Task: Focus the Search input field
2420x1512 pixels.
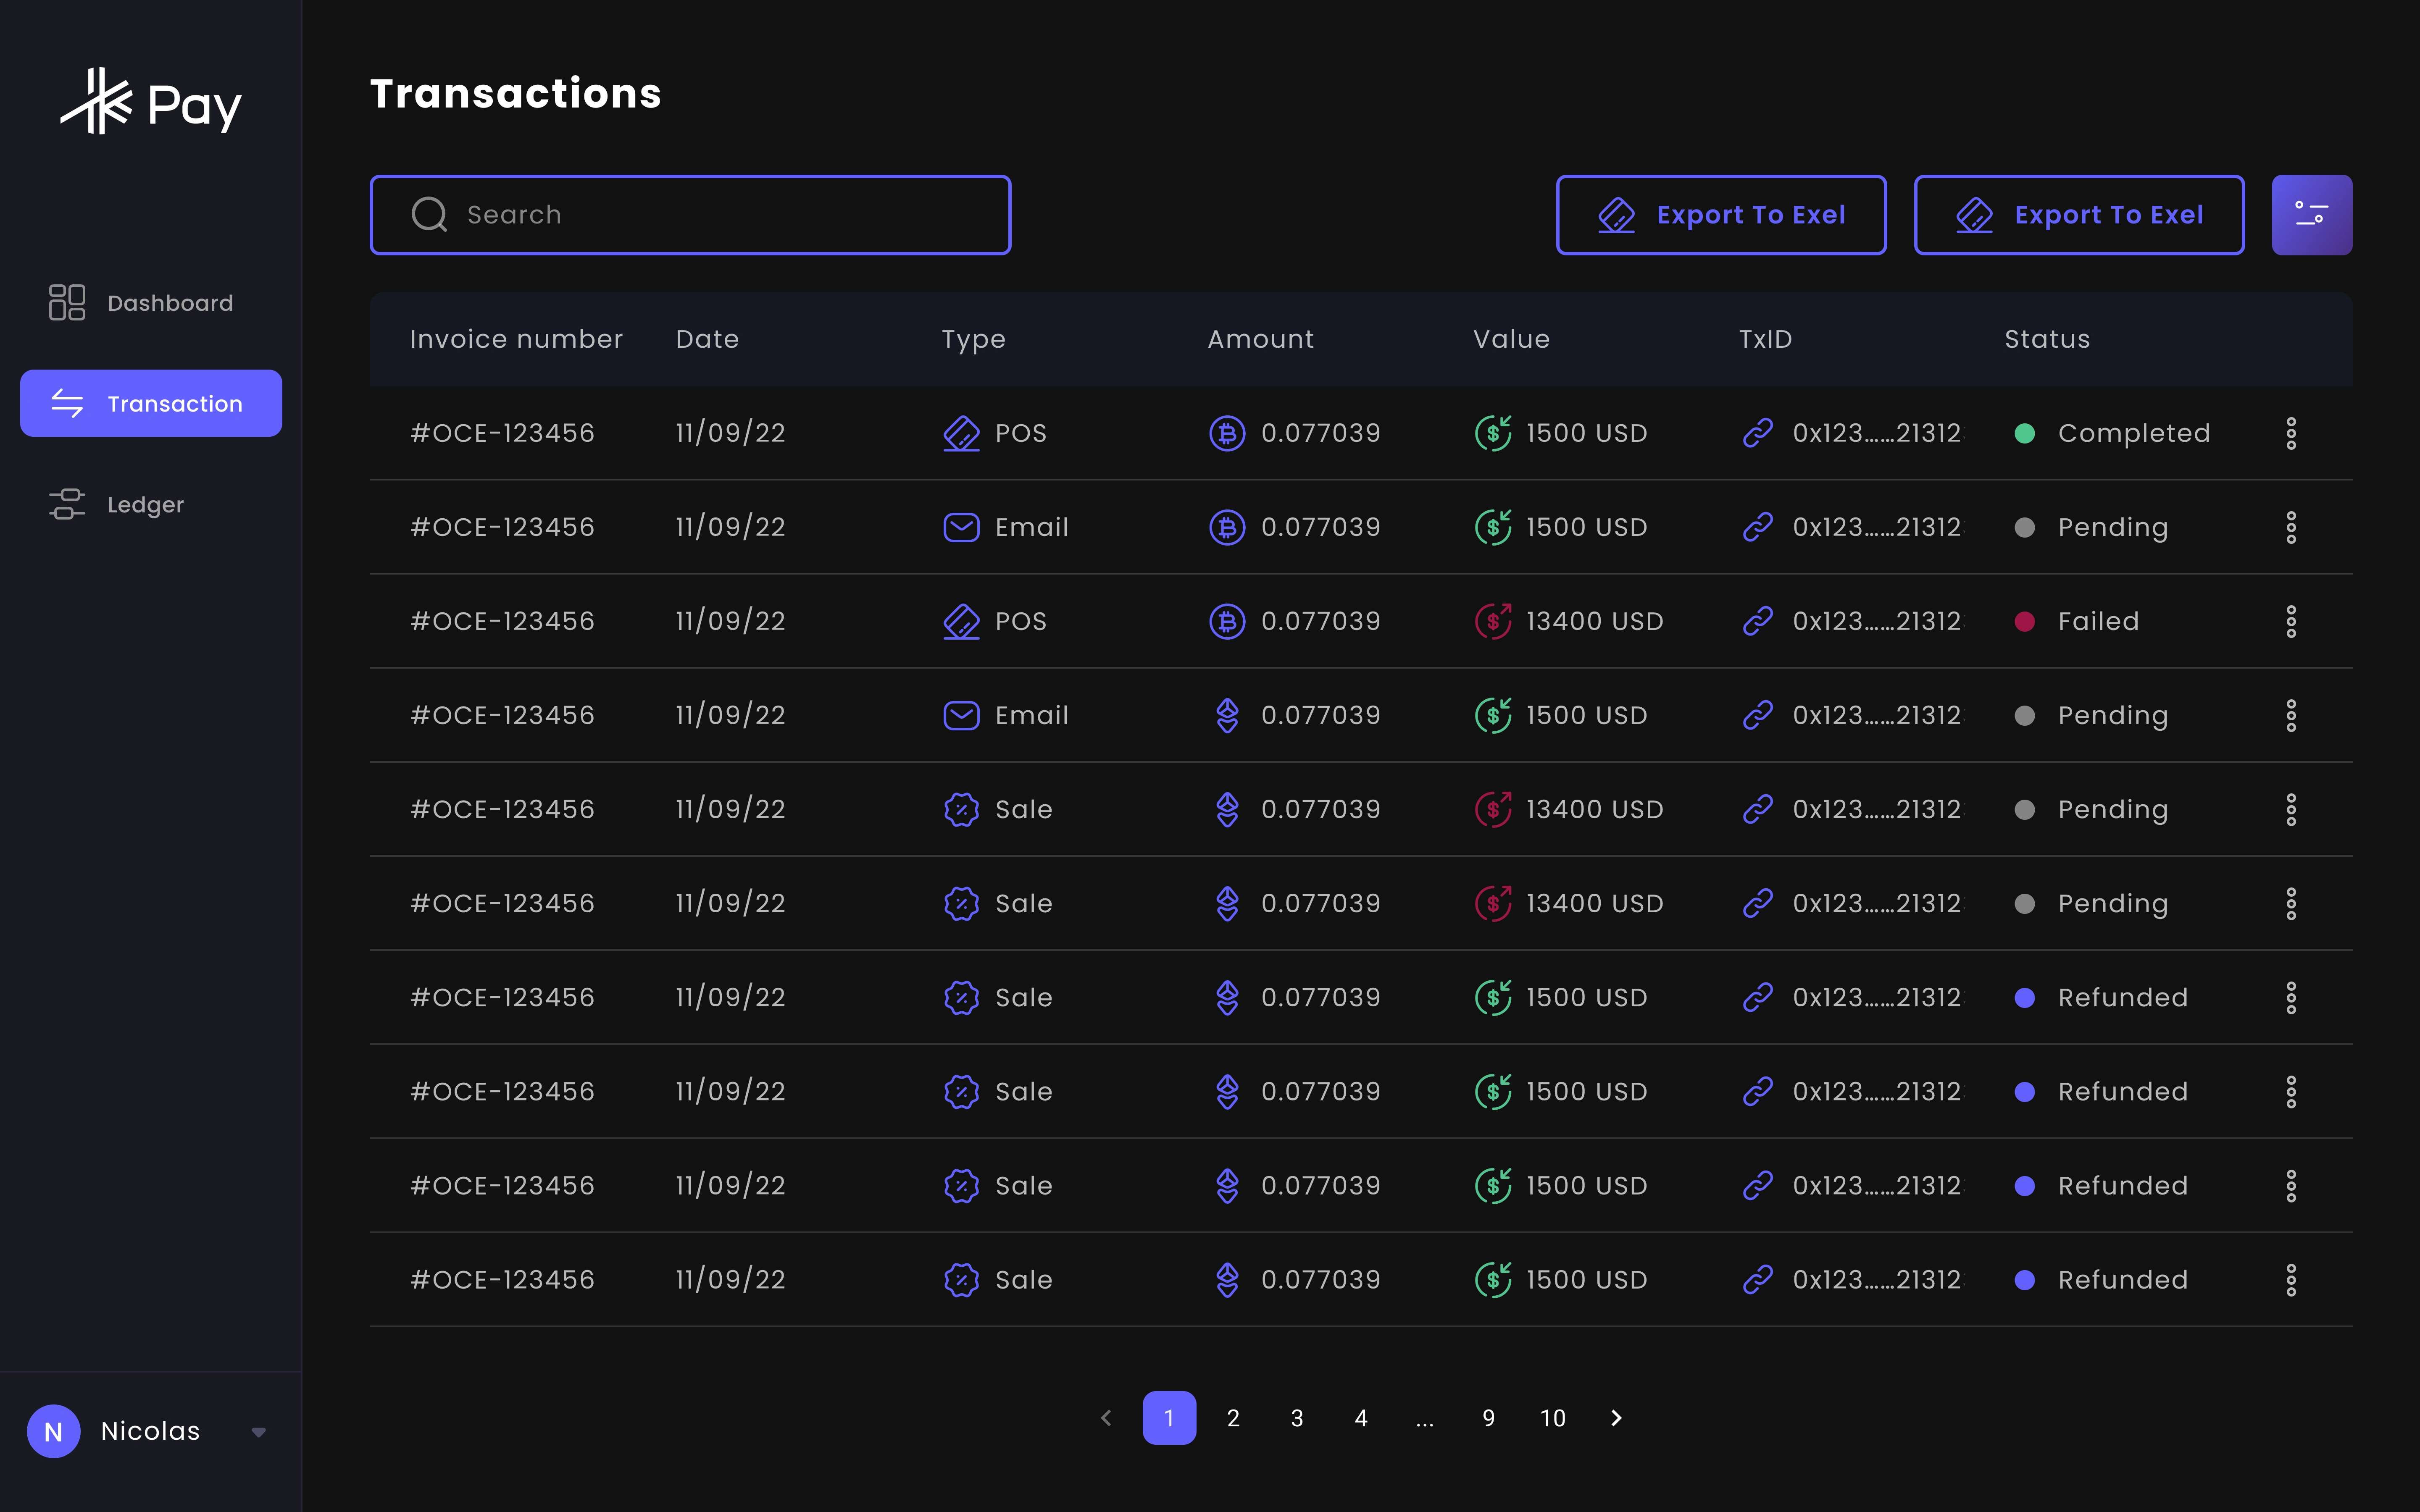Action: coord(690,215)
